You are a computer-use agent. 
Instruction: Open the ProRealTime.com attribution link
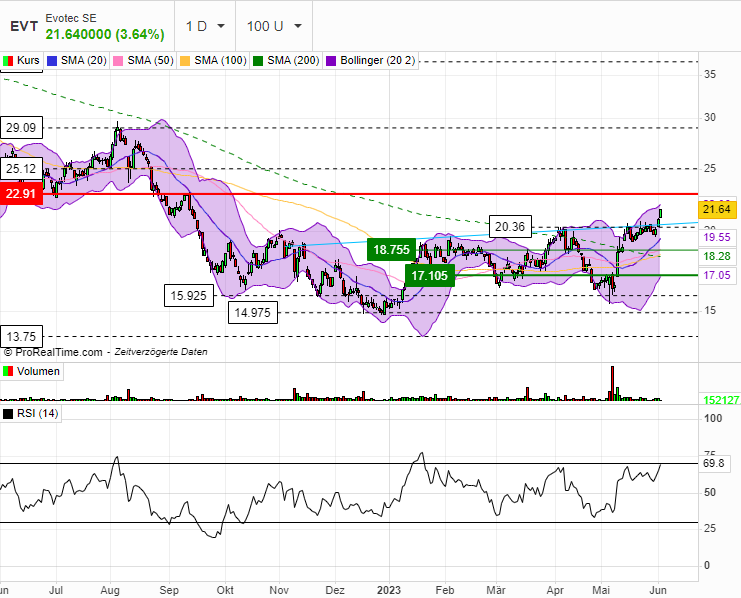[x=53, y=352]
